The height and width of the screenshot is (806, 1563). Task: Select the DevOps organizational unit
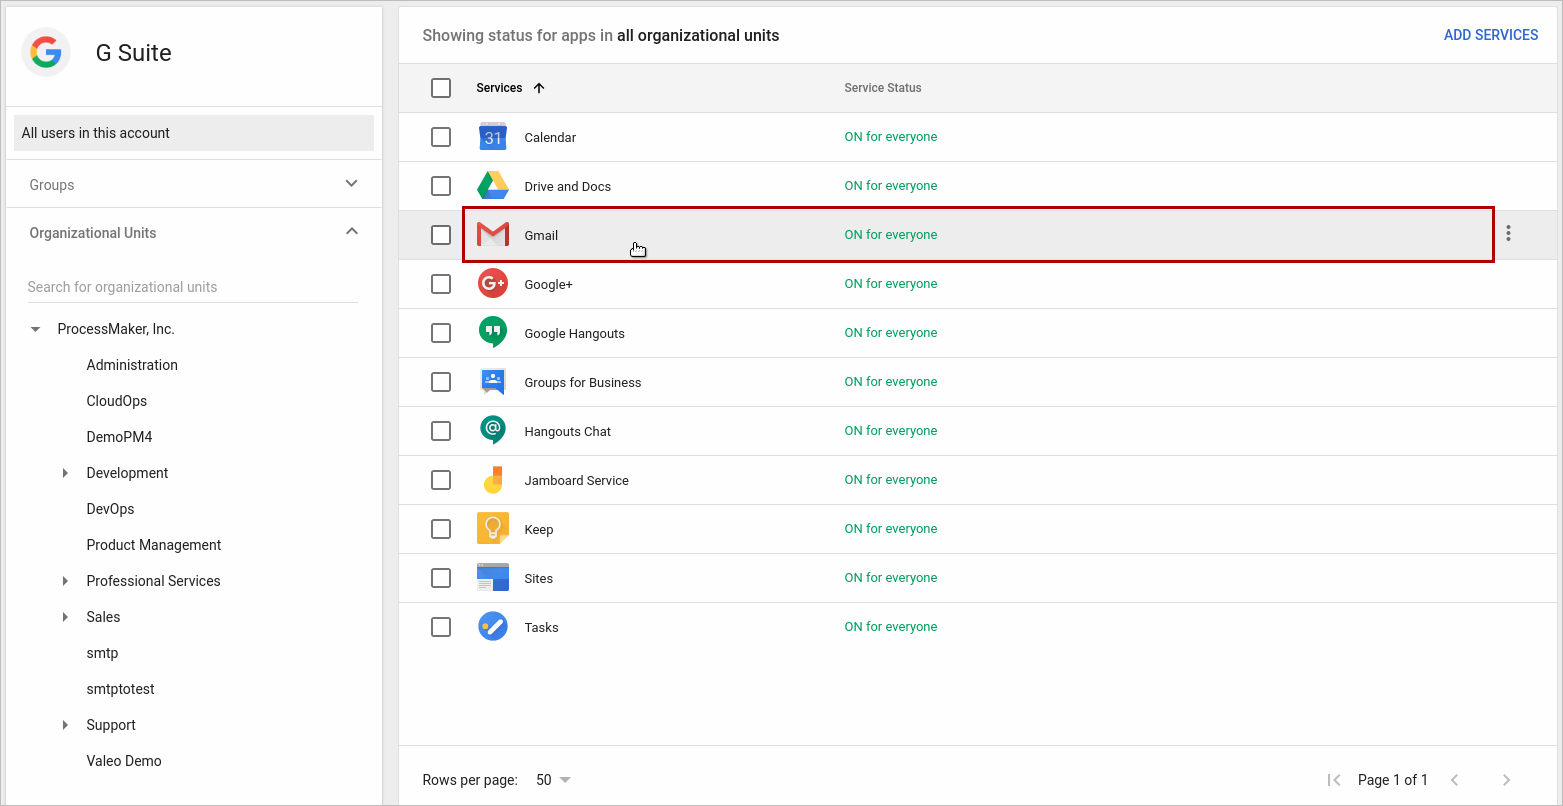(110, 509)
